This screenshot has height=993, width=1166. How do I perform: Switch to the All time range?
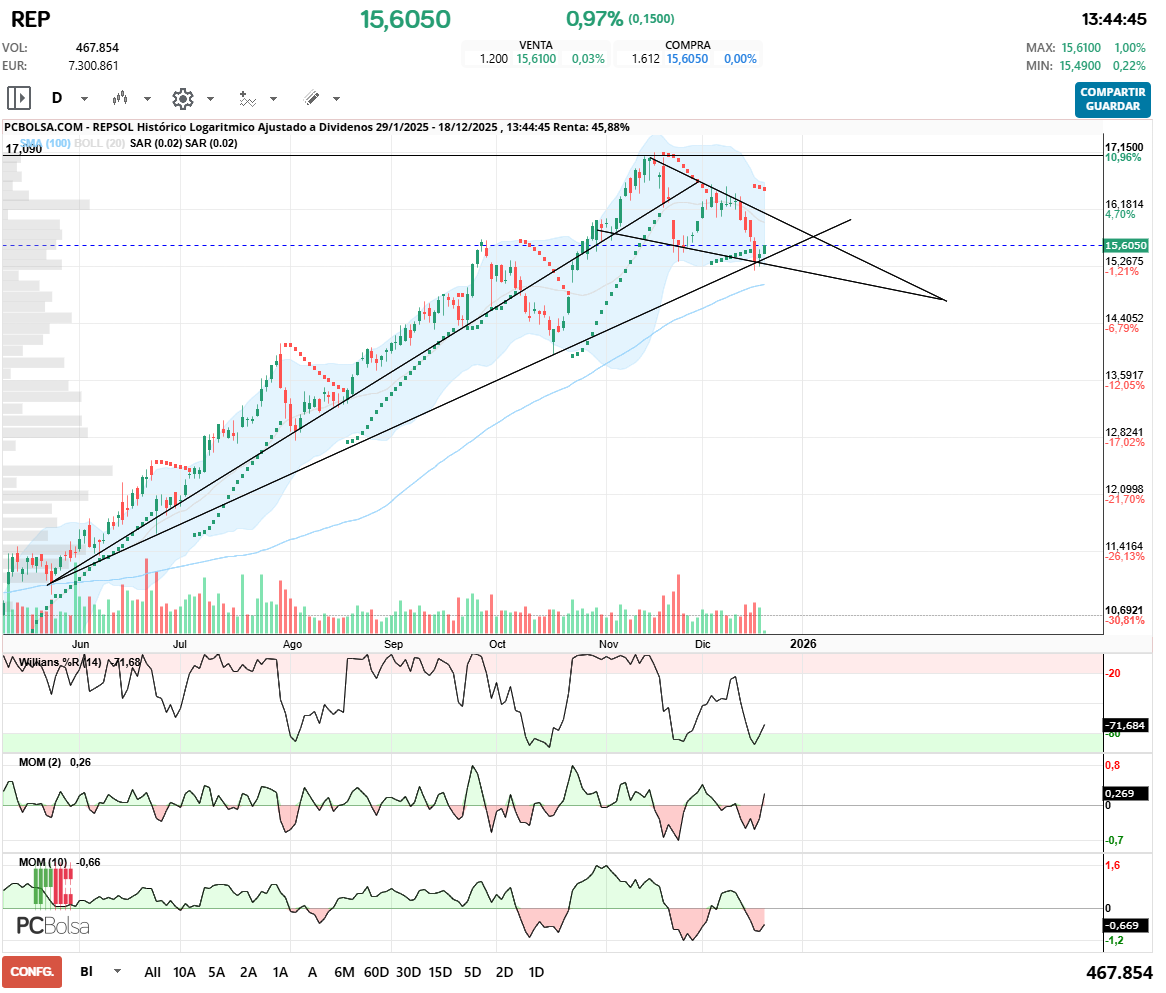pos(152,971)
